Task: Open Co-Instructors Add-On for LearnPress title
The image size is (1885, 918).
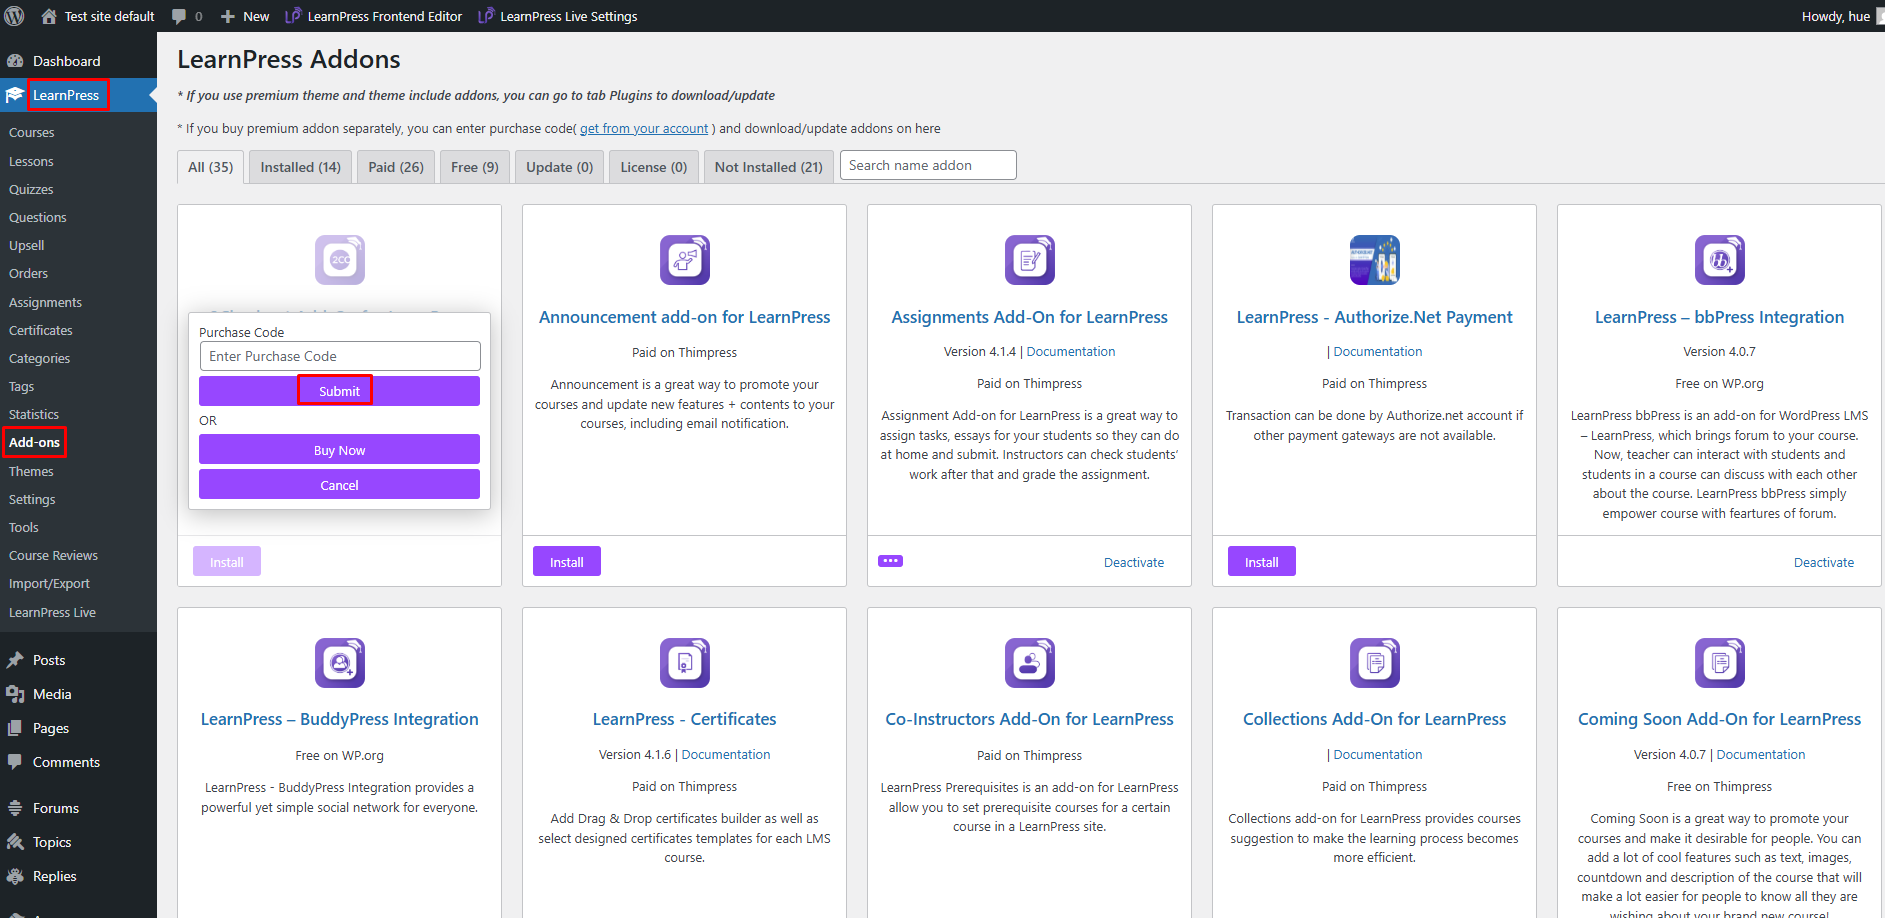Action: tap(1030, 719)
